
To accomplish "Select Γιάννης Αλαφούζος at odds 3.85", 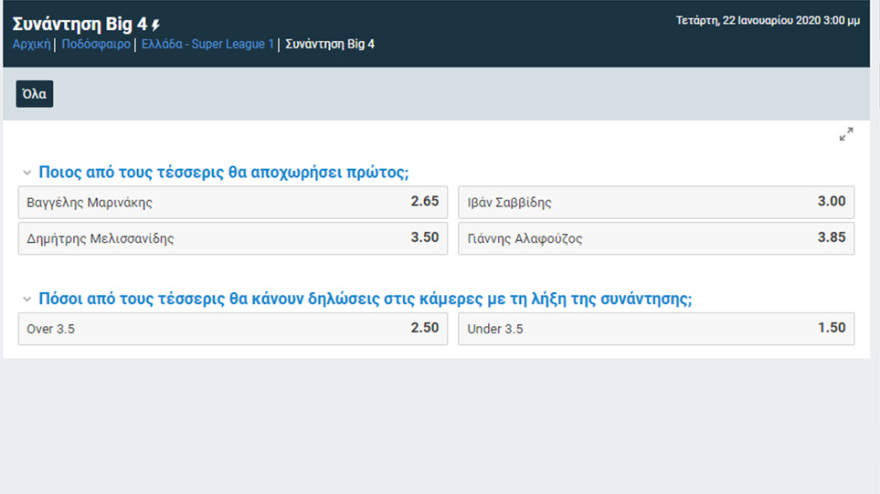I will pos(656,238).
